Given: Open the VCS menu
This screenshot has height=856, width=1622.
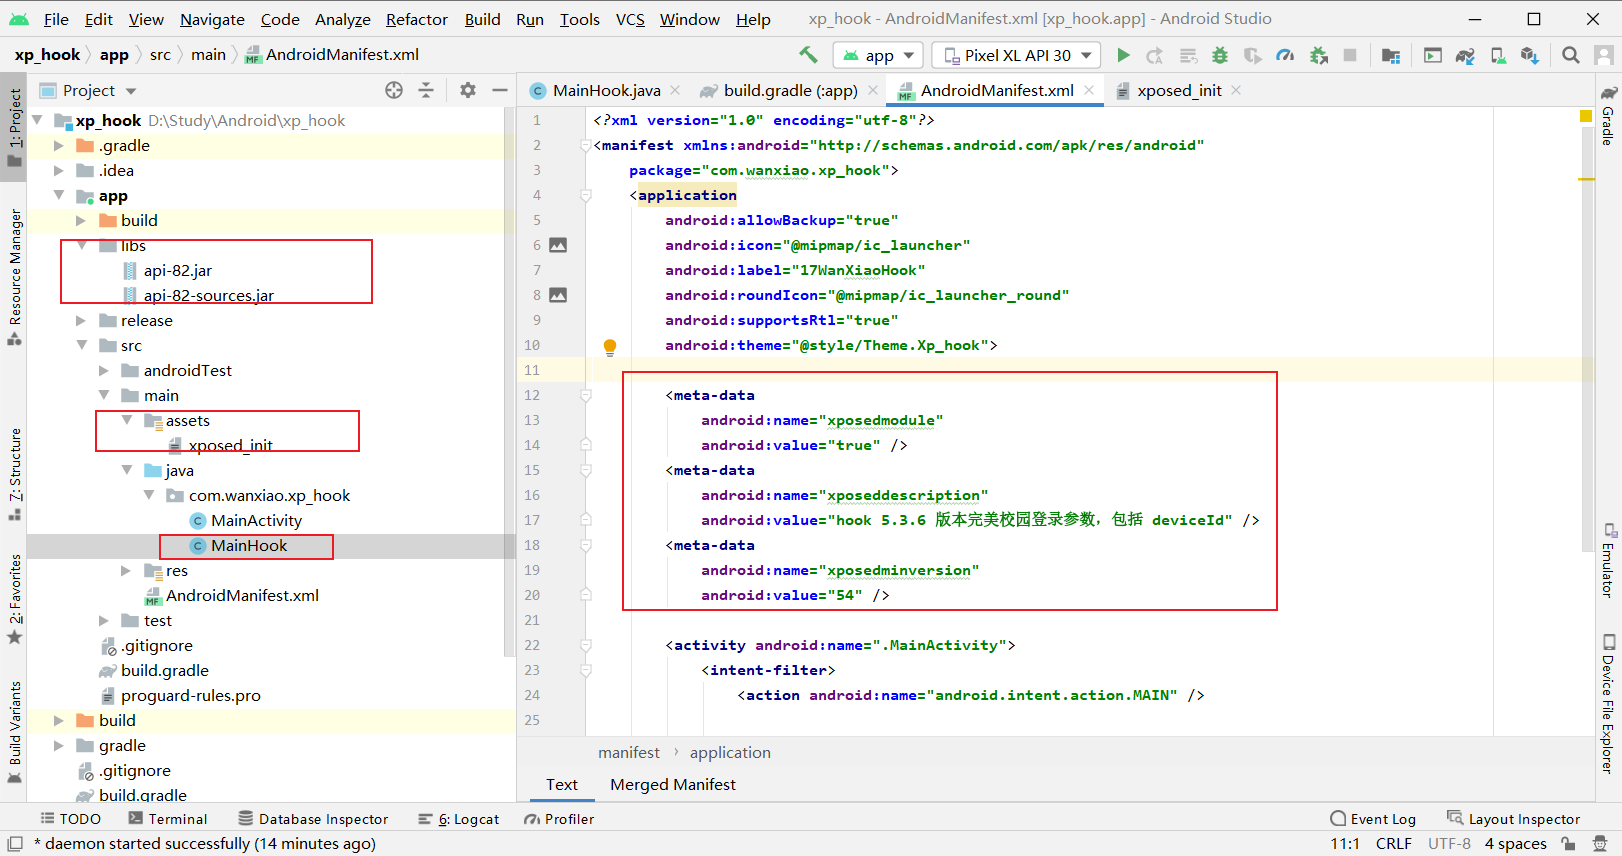Looking at the screenshot, I should pyautogui.click(x=630, y=19).
